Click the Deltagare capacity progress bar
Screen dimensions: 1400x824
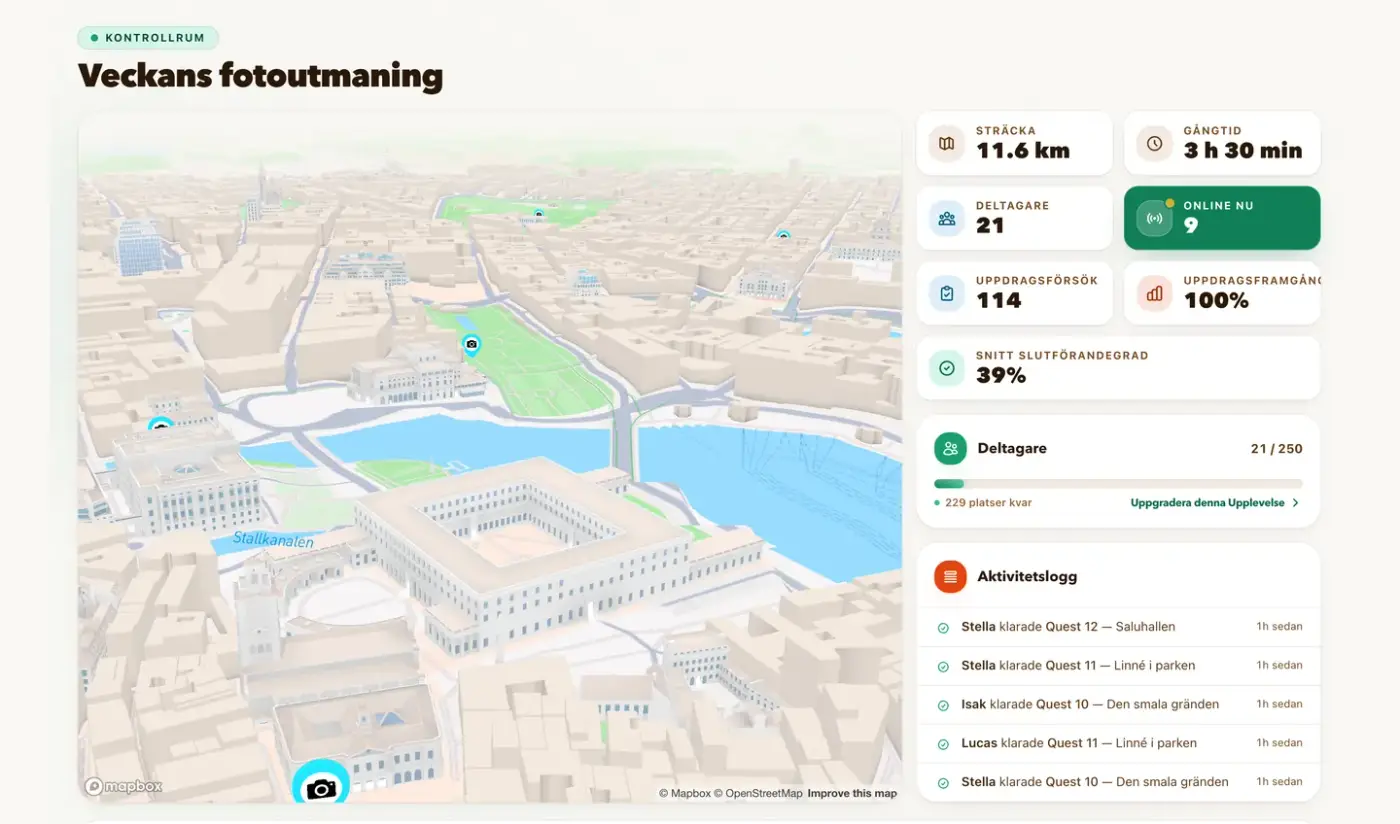pyautogui.click(x=1118, y=484)
